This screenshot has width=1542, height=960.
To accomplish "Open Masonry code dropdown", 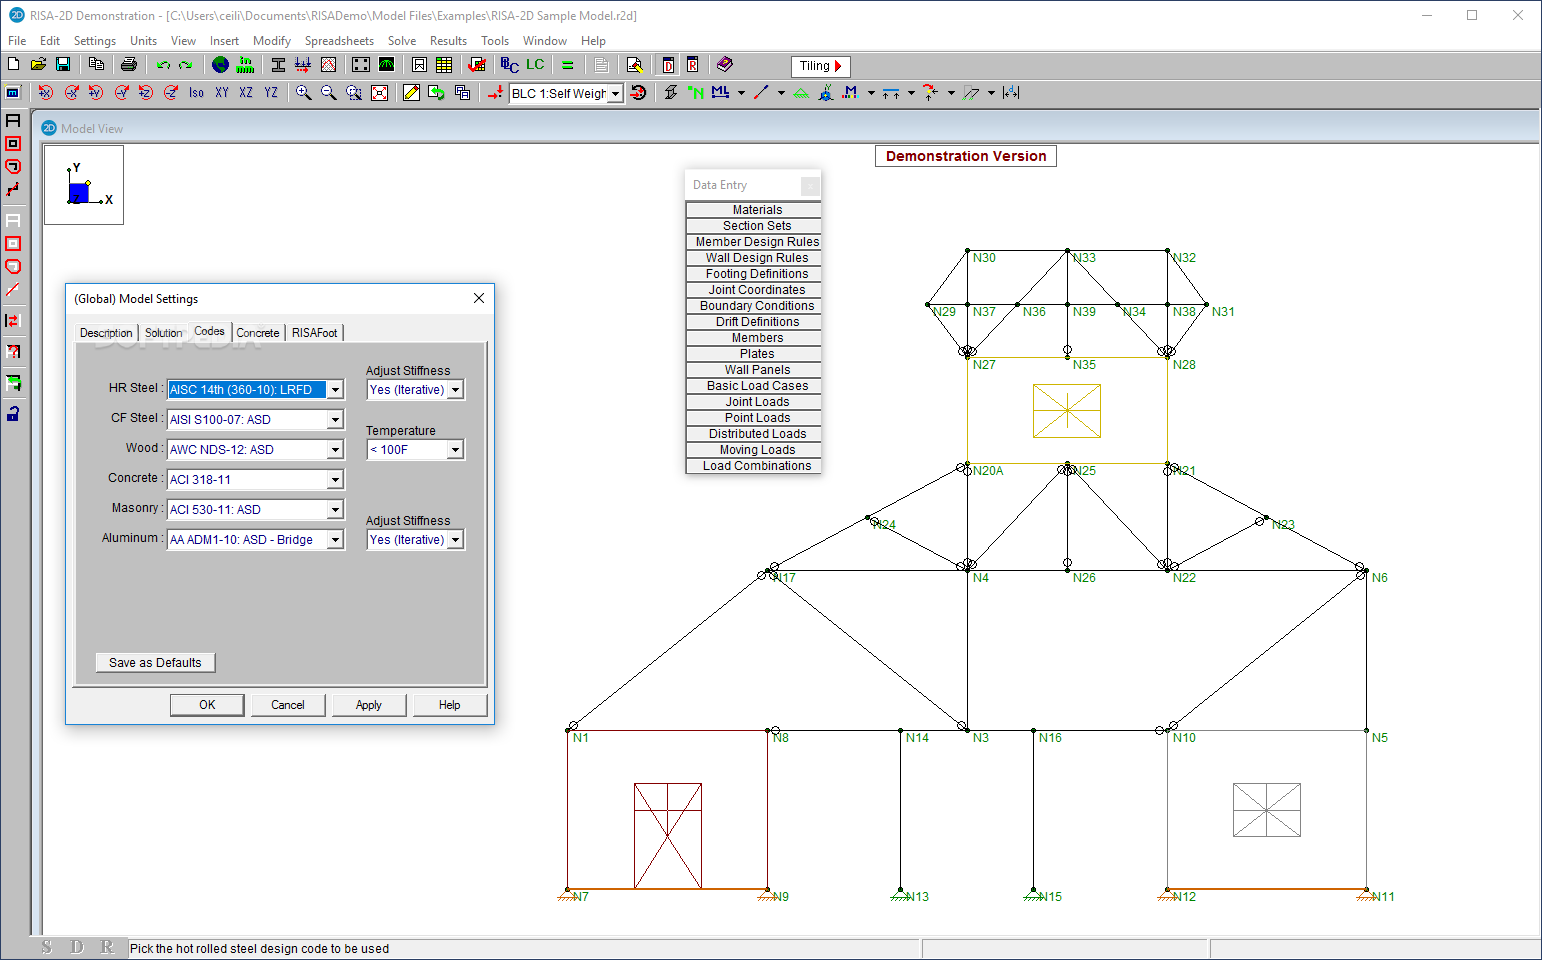I will click(x=336, y=510).
